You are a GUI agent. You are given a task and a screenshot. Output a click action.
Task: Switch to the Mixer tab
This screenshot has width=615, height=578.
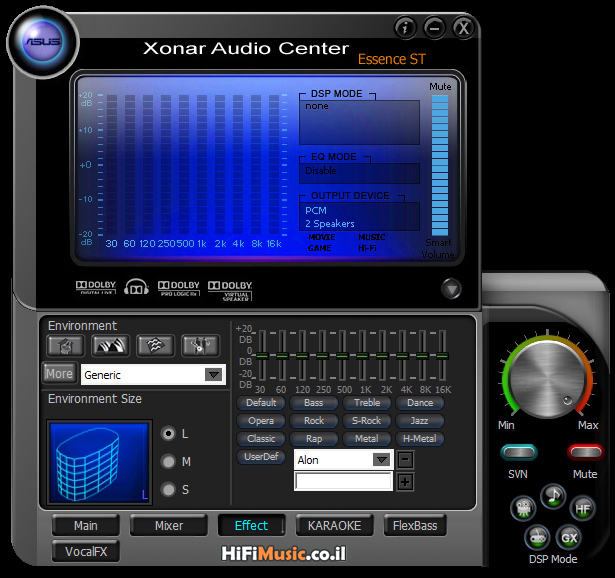pos(169,525)
